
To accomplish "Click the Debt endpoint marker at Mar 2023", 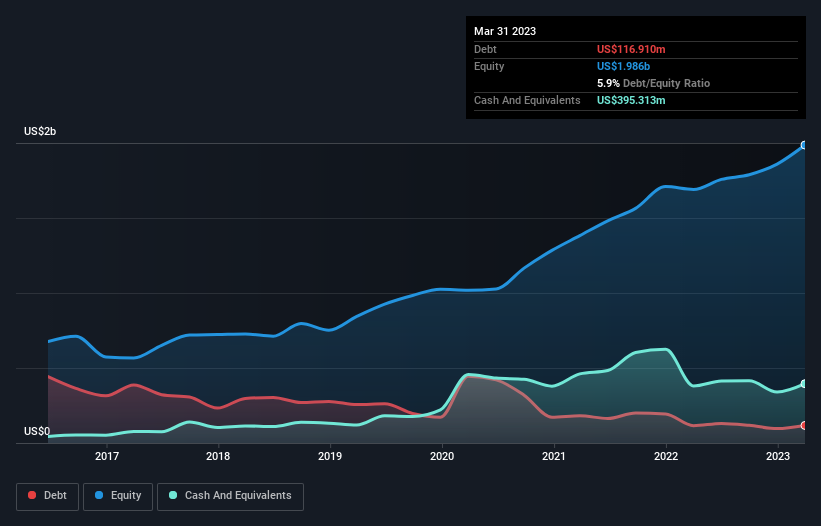I will [x=804, y=426].
